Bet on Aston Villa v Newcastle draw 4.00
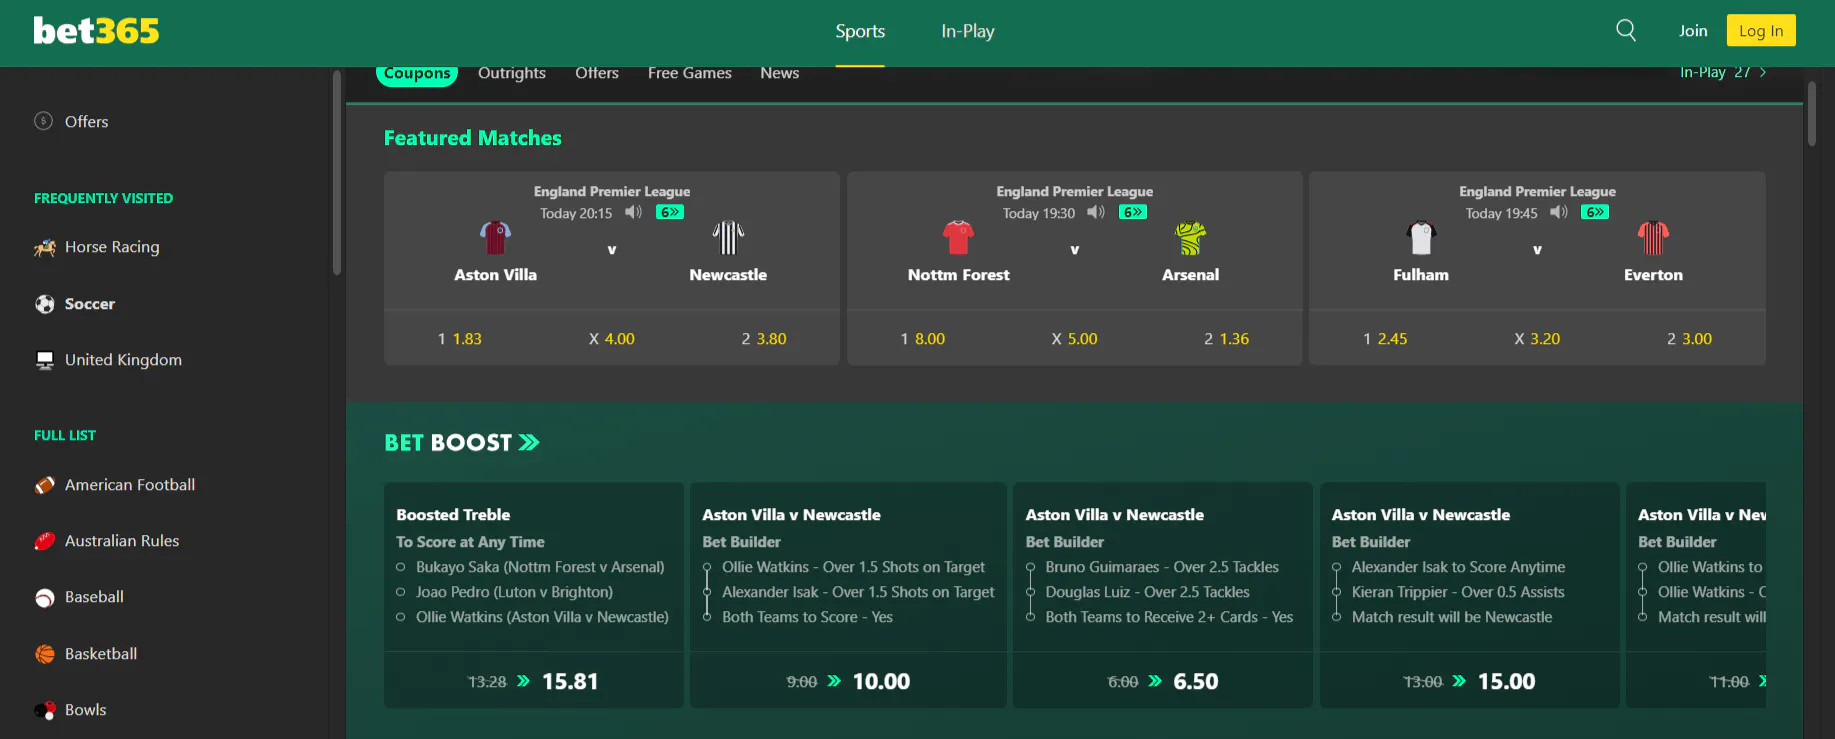Viewport: 1835px width, 739px height. [612, 339]
